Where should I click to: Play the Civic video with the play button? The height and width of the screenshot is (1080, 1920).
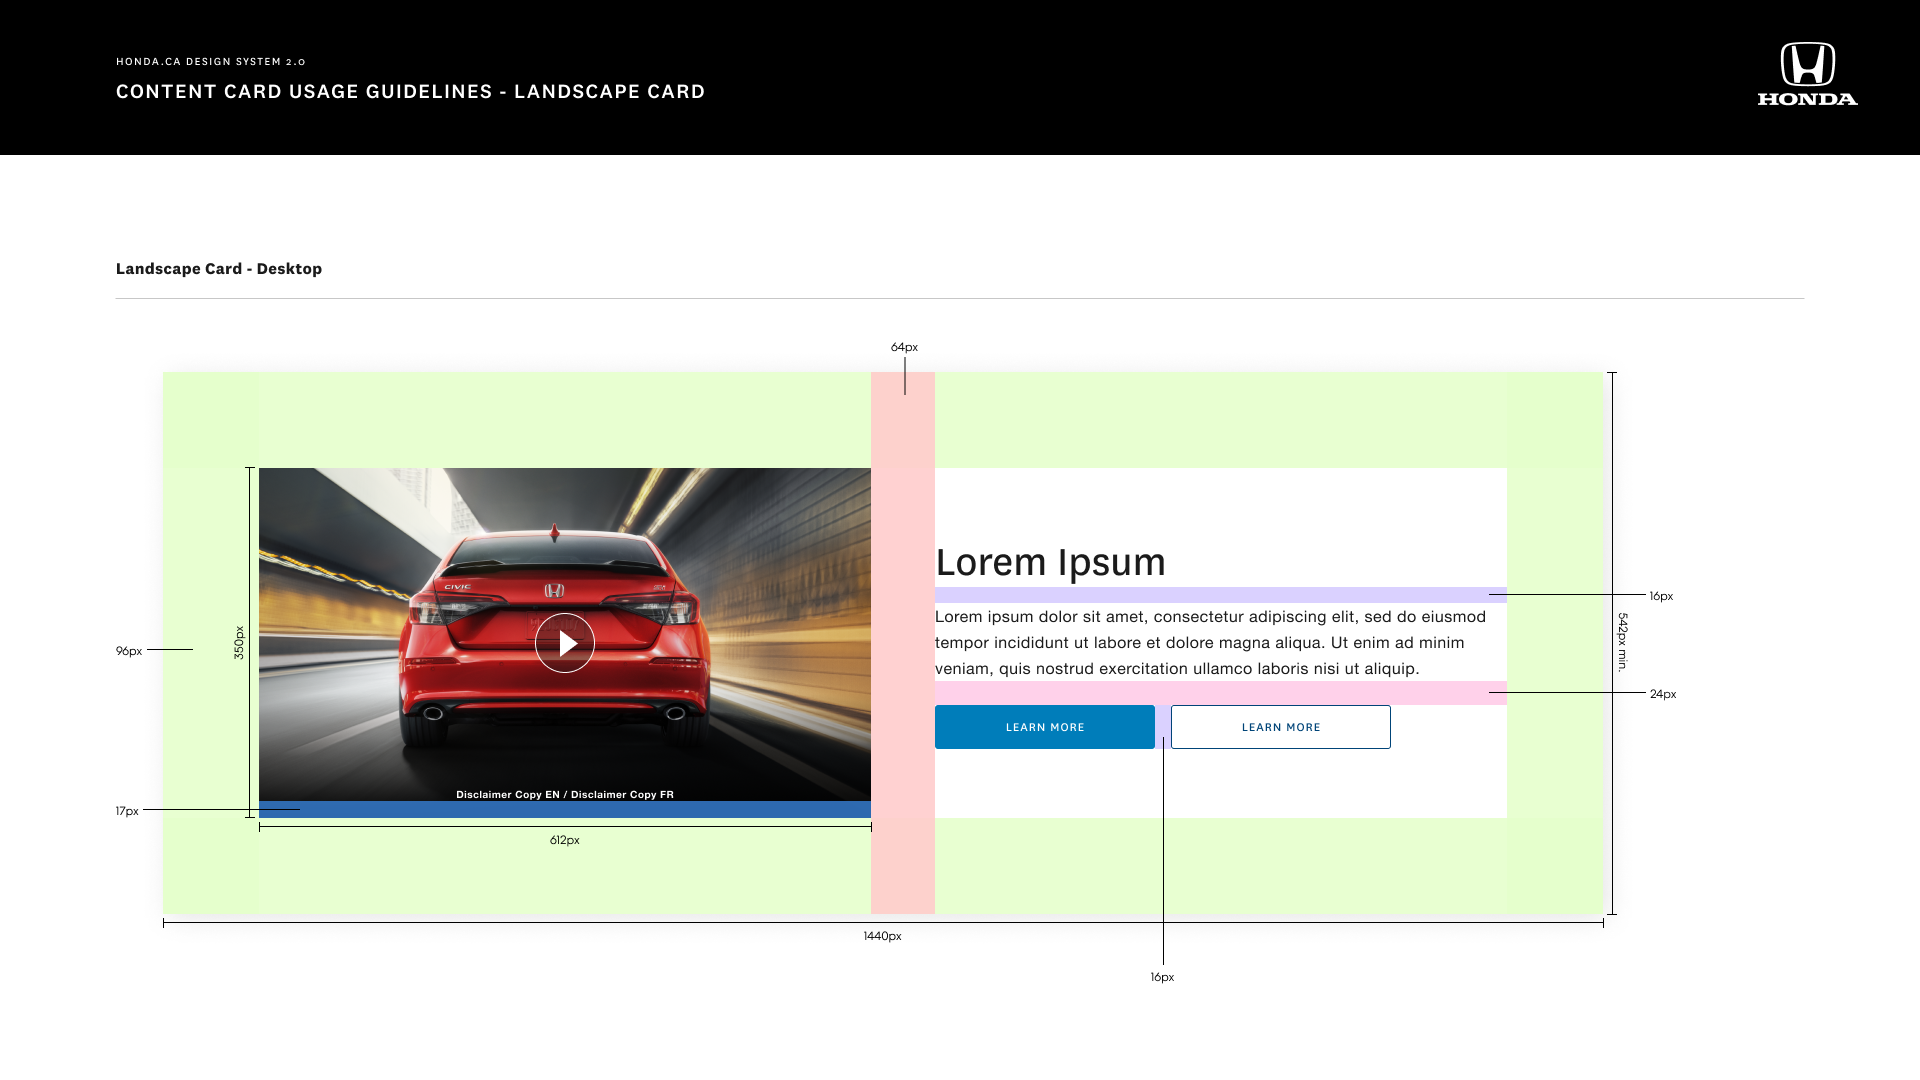(x=565, y=643)
